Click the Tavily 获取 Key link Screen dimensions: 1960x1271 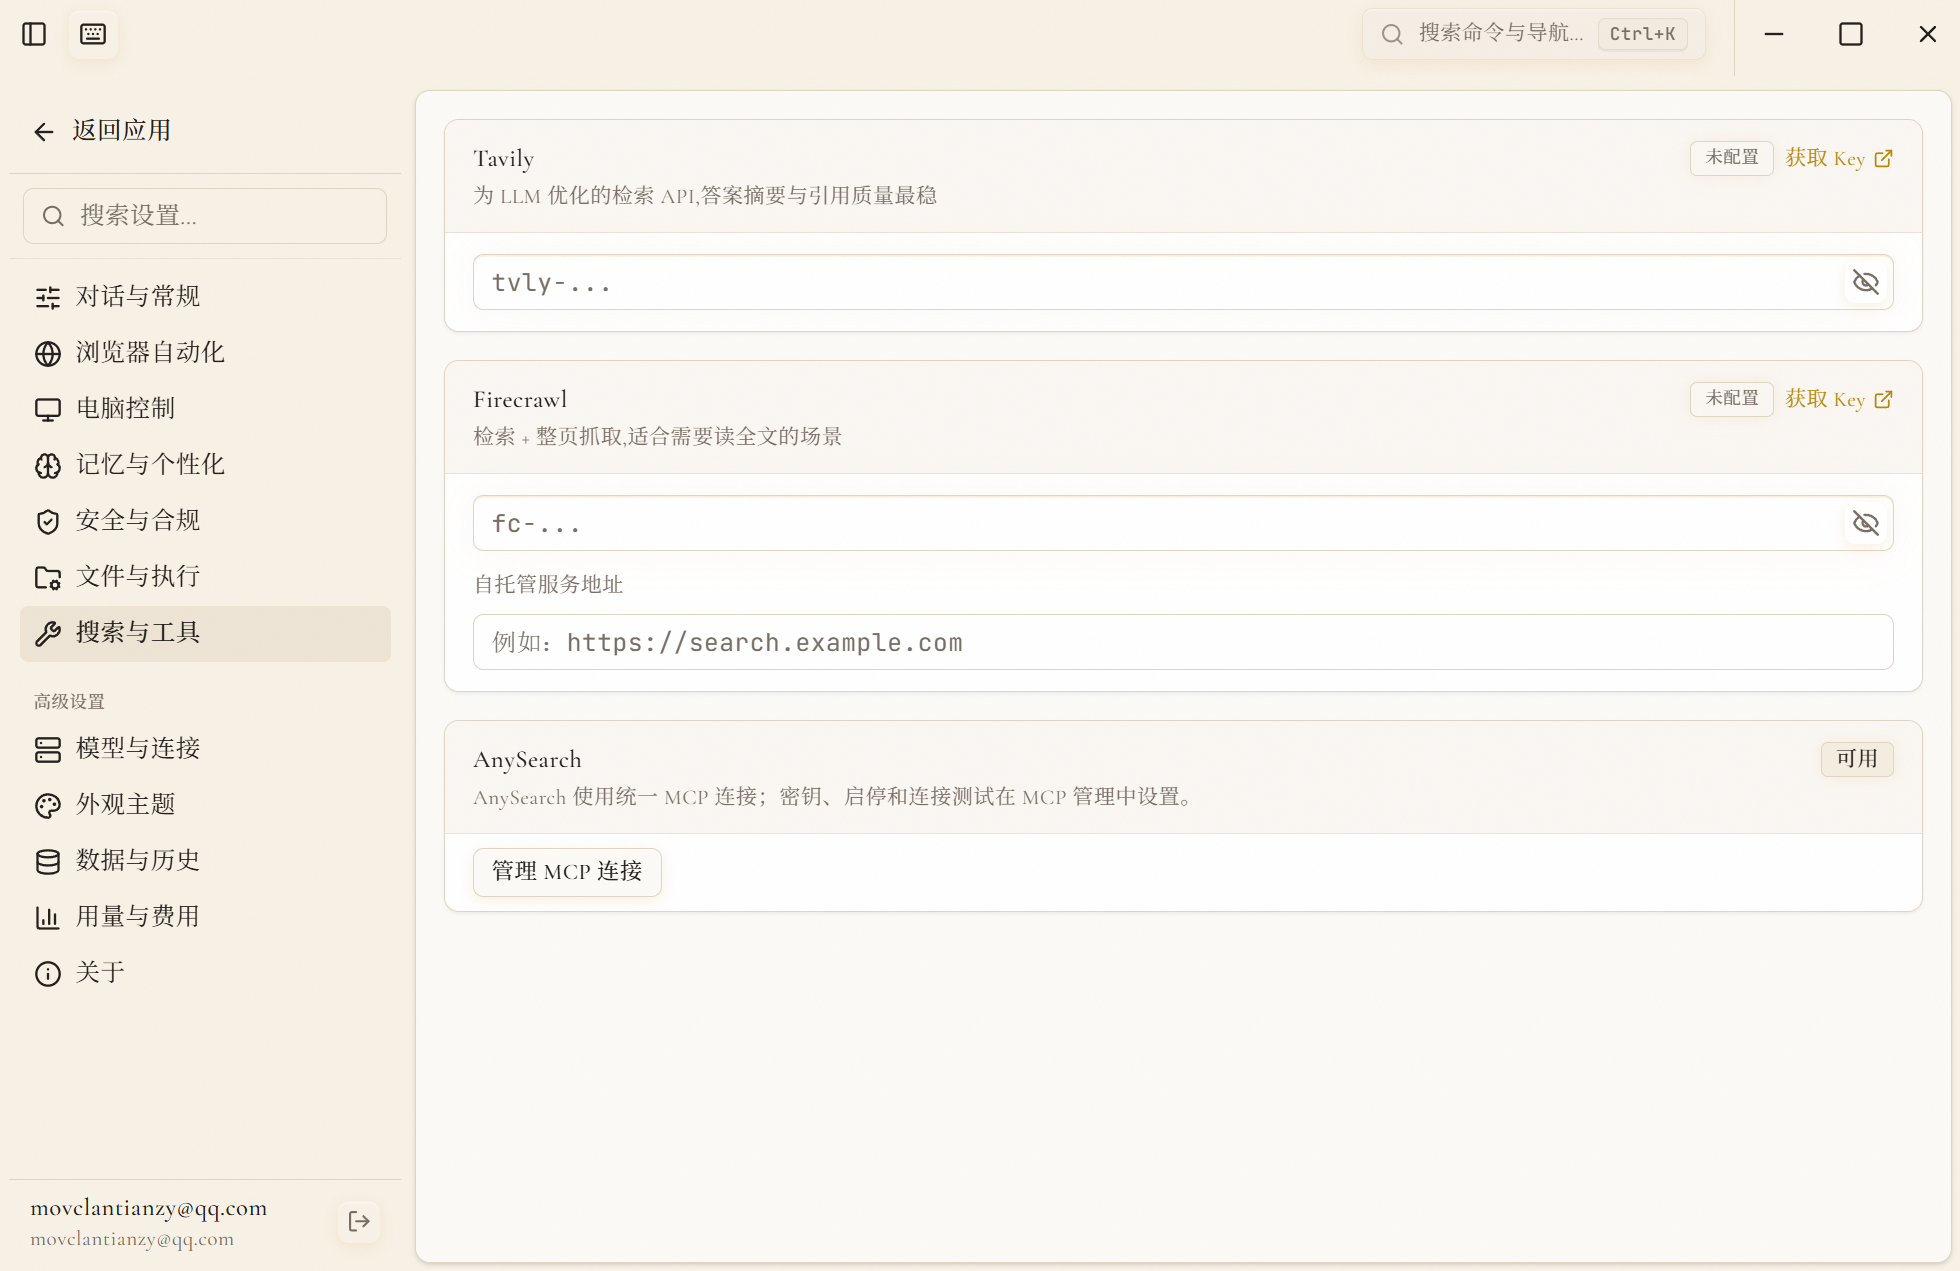click(x=1839, y=158)
